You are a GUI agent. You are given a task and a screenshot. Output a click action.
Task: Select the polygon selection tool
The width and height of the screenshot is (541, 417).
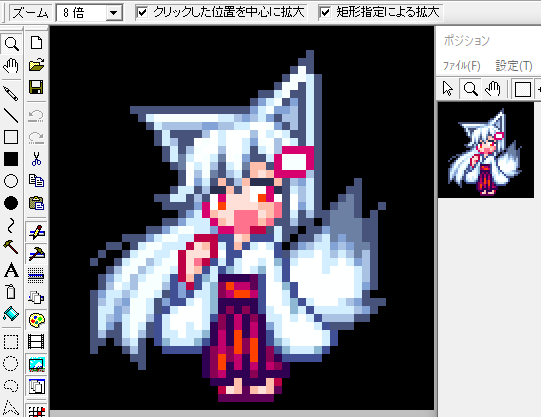(x=11, y=408)
